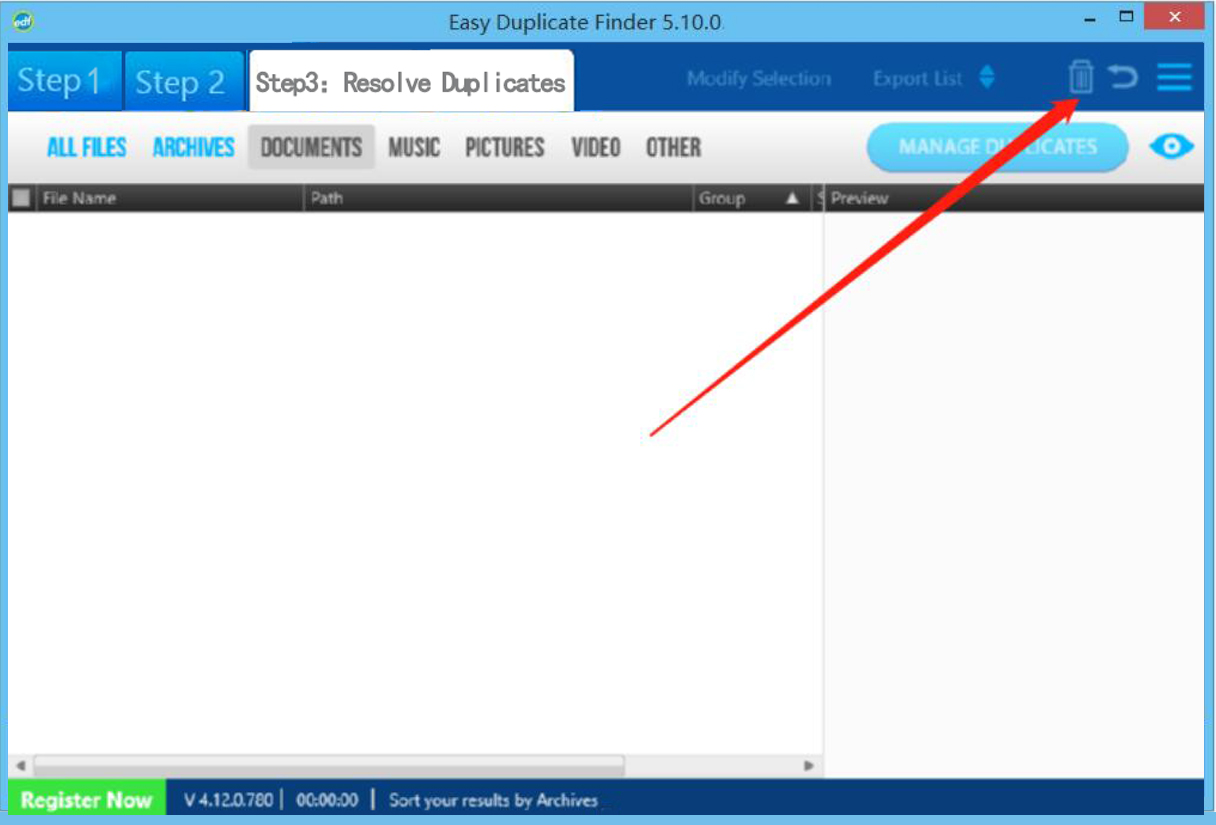This screenshot has width=1216, height=825.
Task: Click Modify Selection
Action: click(x=759, y=78)
